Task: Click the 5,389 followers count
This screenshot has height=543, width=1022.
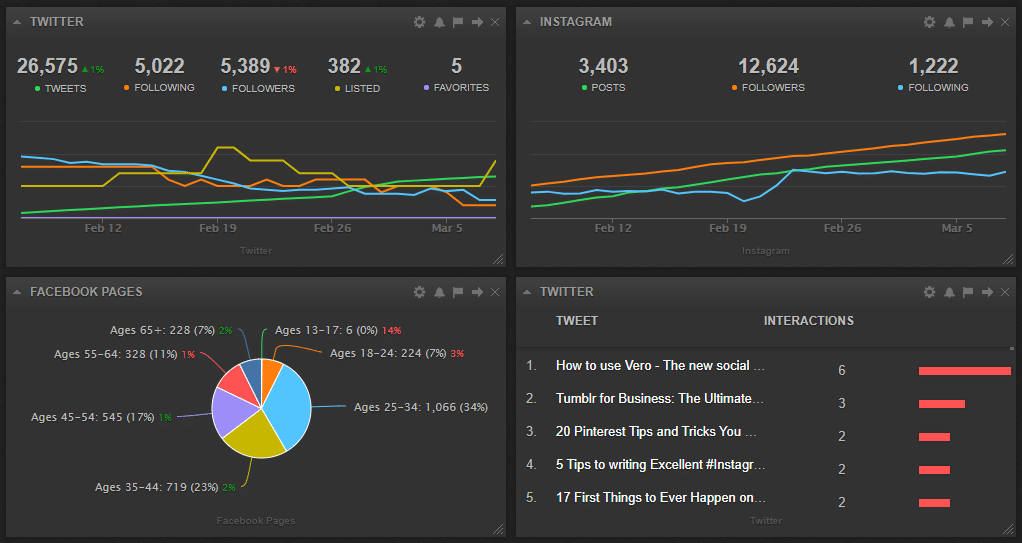Action: [x=245, y=66]
